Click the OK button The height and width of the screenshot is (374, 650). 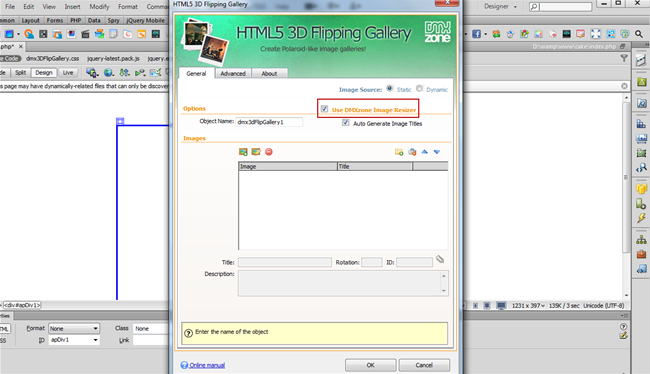pyautogui.click(x=371, y=365)
